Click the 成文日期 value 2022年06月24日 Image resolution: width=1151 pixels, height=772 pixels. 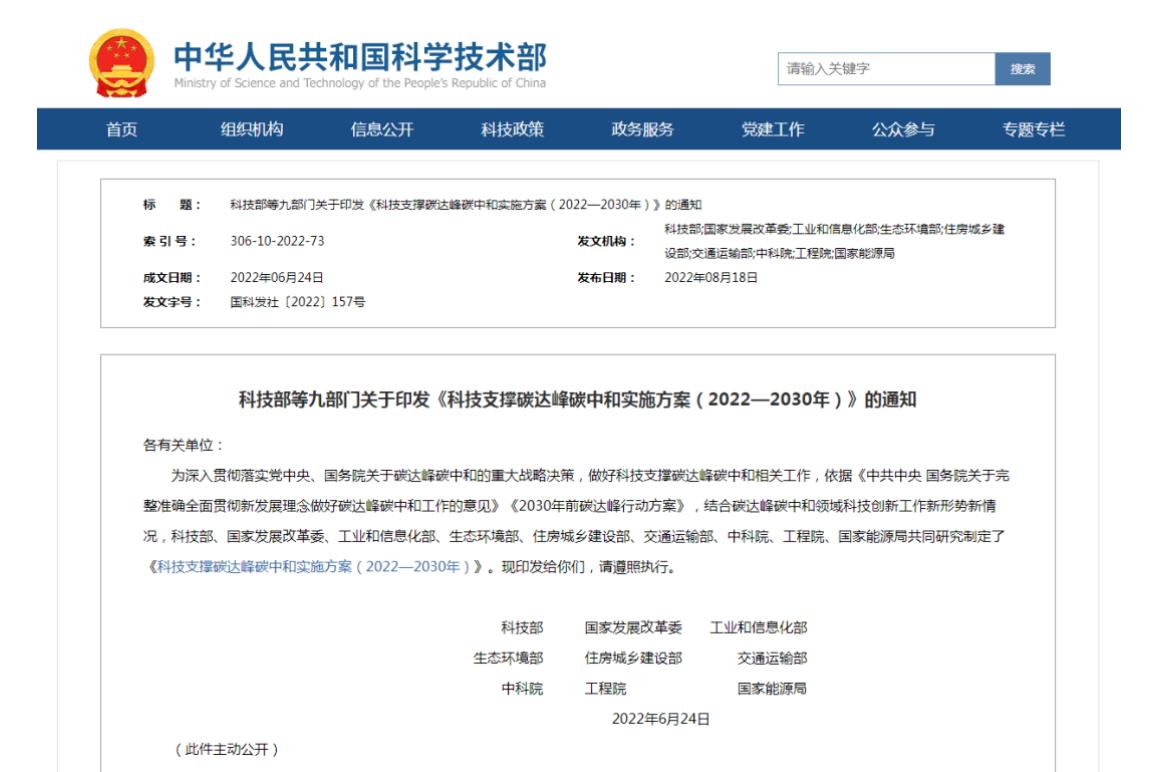click(277, 277)
